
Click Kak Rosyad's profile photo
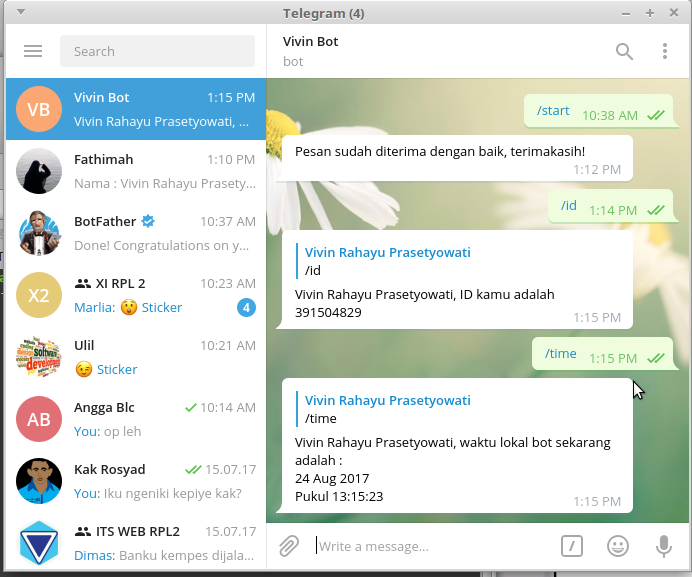[39, 481]
